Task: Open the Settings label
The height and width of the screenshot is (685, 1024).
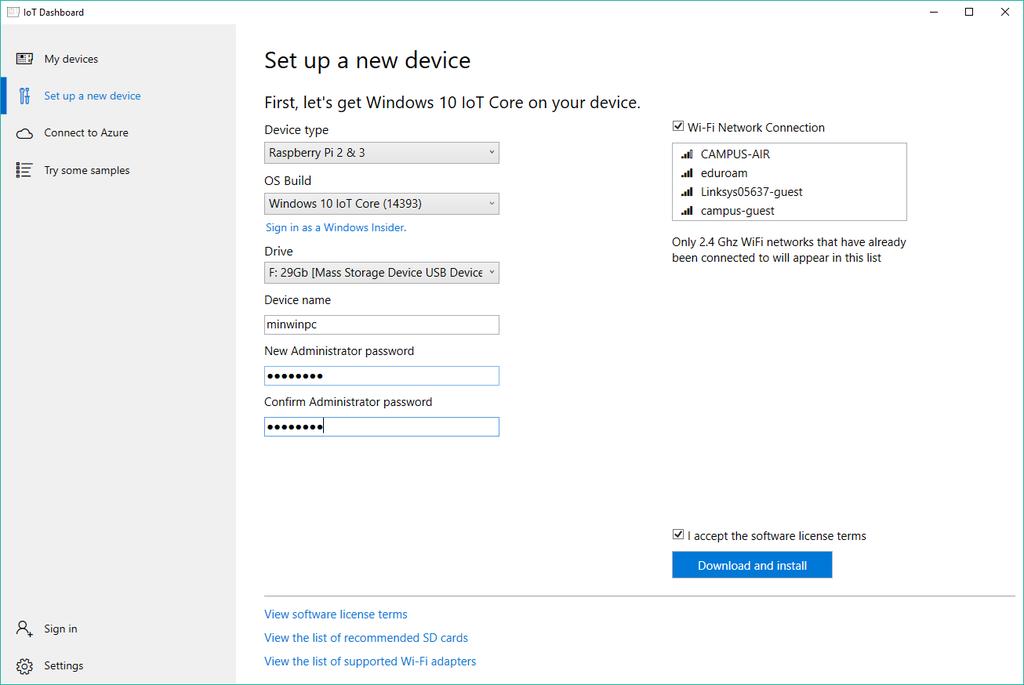Action: 63,665
